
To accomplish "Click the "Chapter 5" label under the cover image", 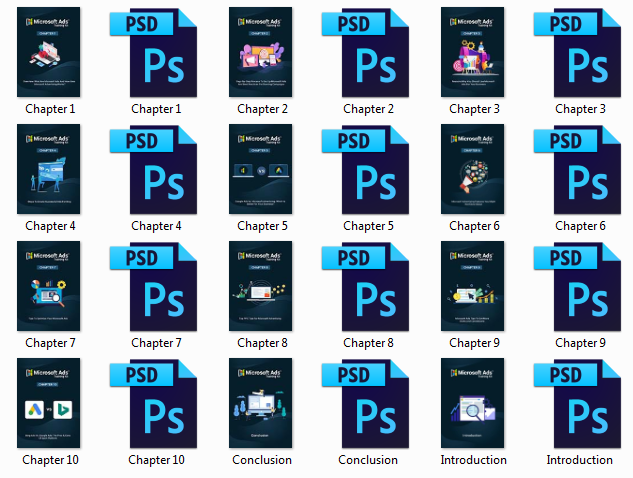I will pyautogui.click(x=262, y=226).
